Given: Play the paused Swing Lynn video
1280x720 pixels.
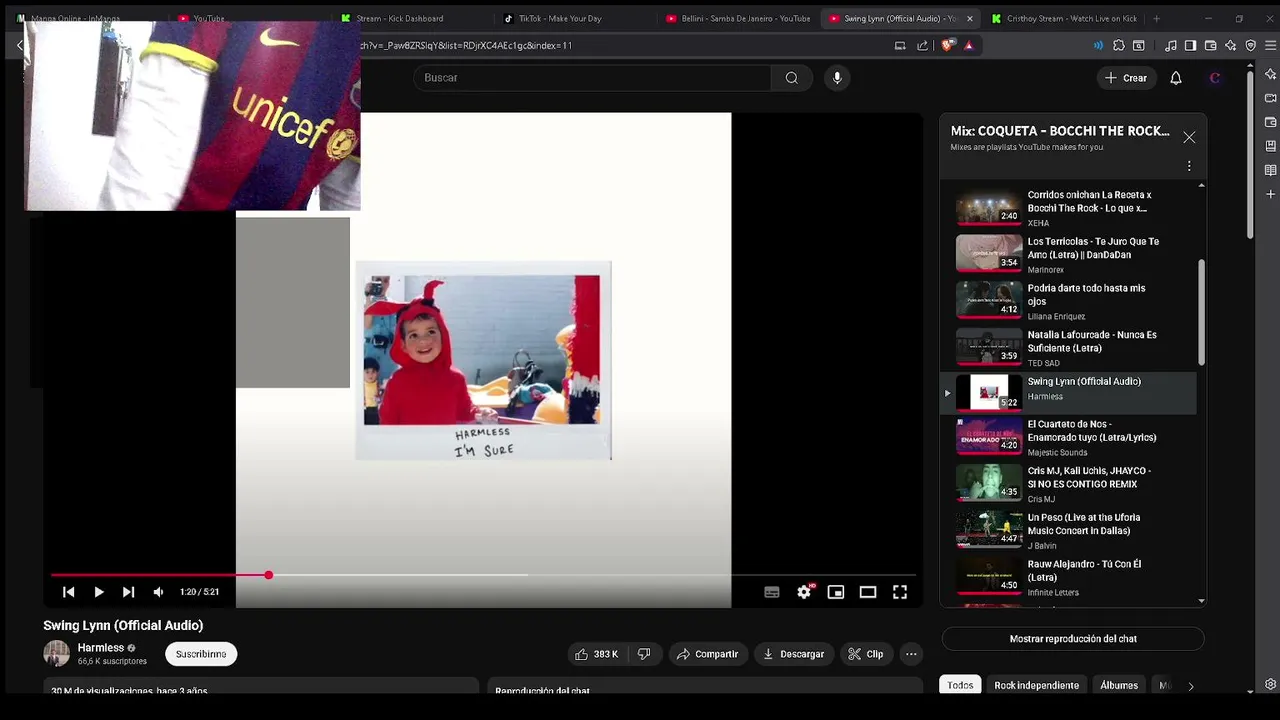Looking at the screenshot, I should (x=98, y=592).
